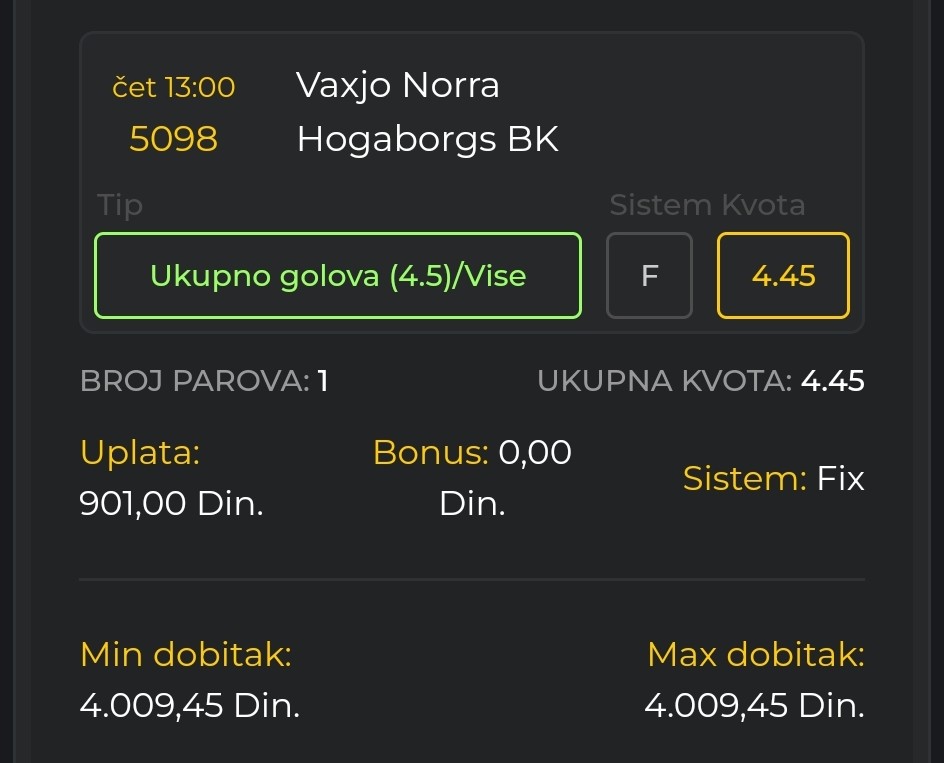
Task: Select the čet 13:00 match time
Action: point(174,88)
